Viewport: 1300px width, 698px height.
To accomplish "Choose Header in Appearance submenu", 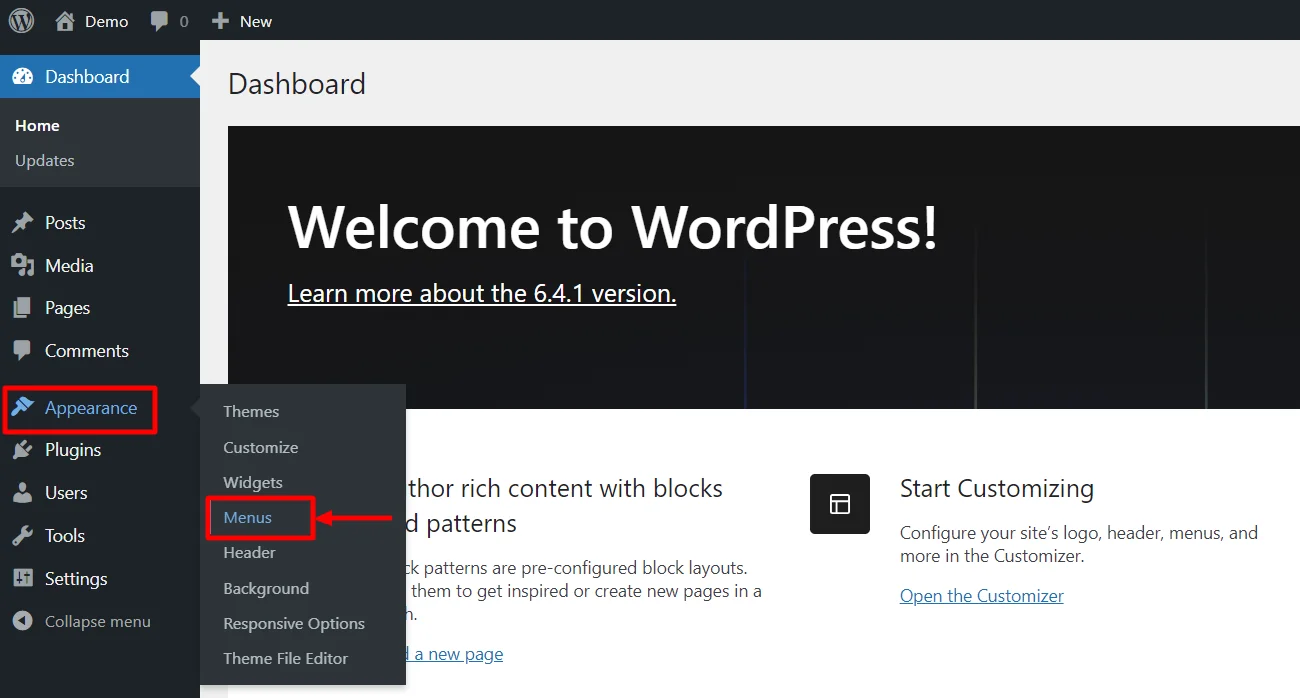I will coord(249,553).
